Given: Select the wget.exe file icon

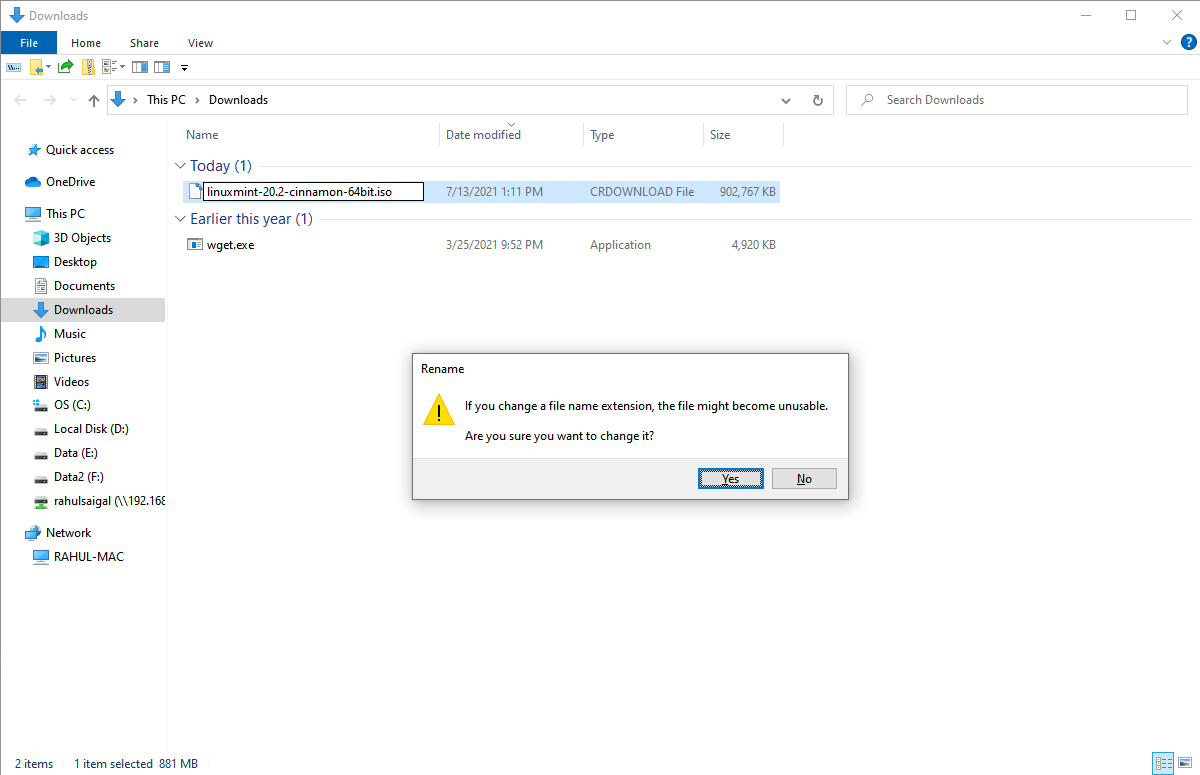Looking at the screenshot, I should coord(195,245).
